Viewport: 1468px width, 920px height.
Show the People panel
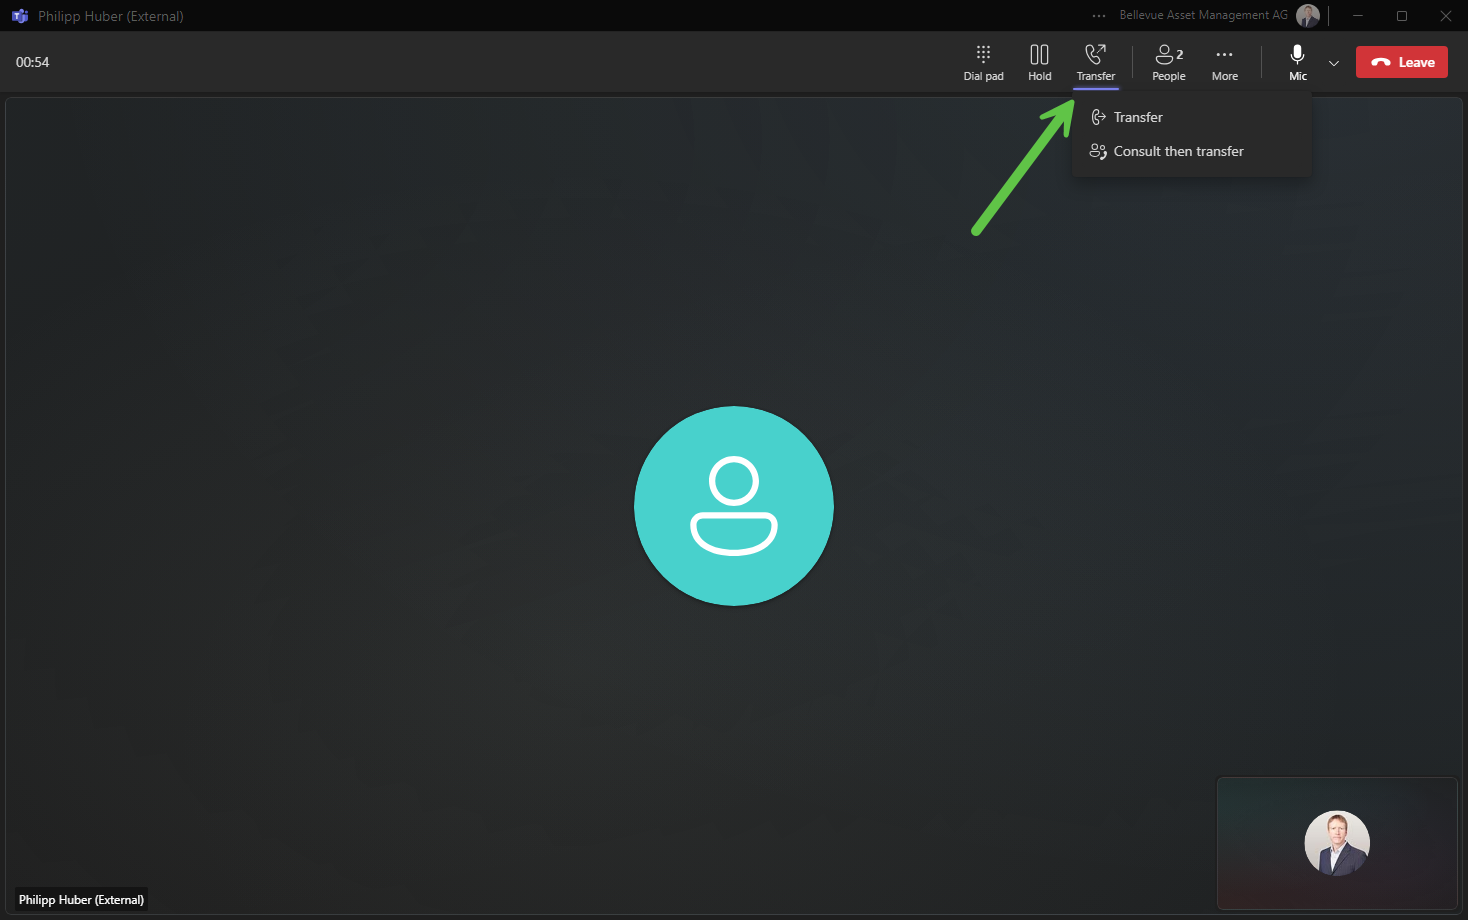click(1168, 62)
